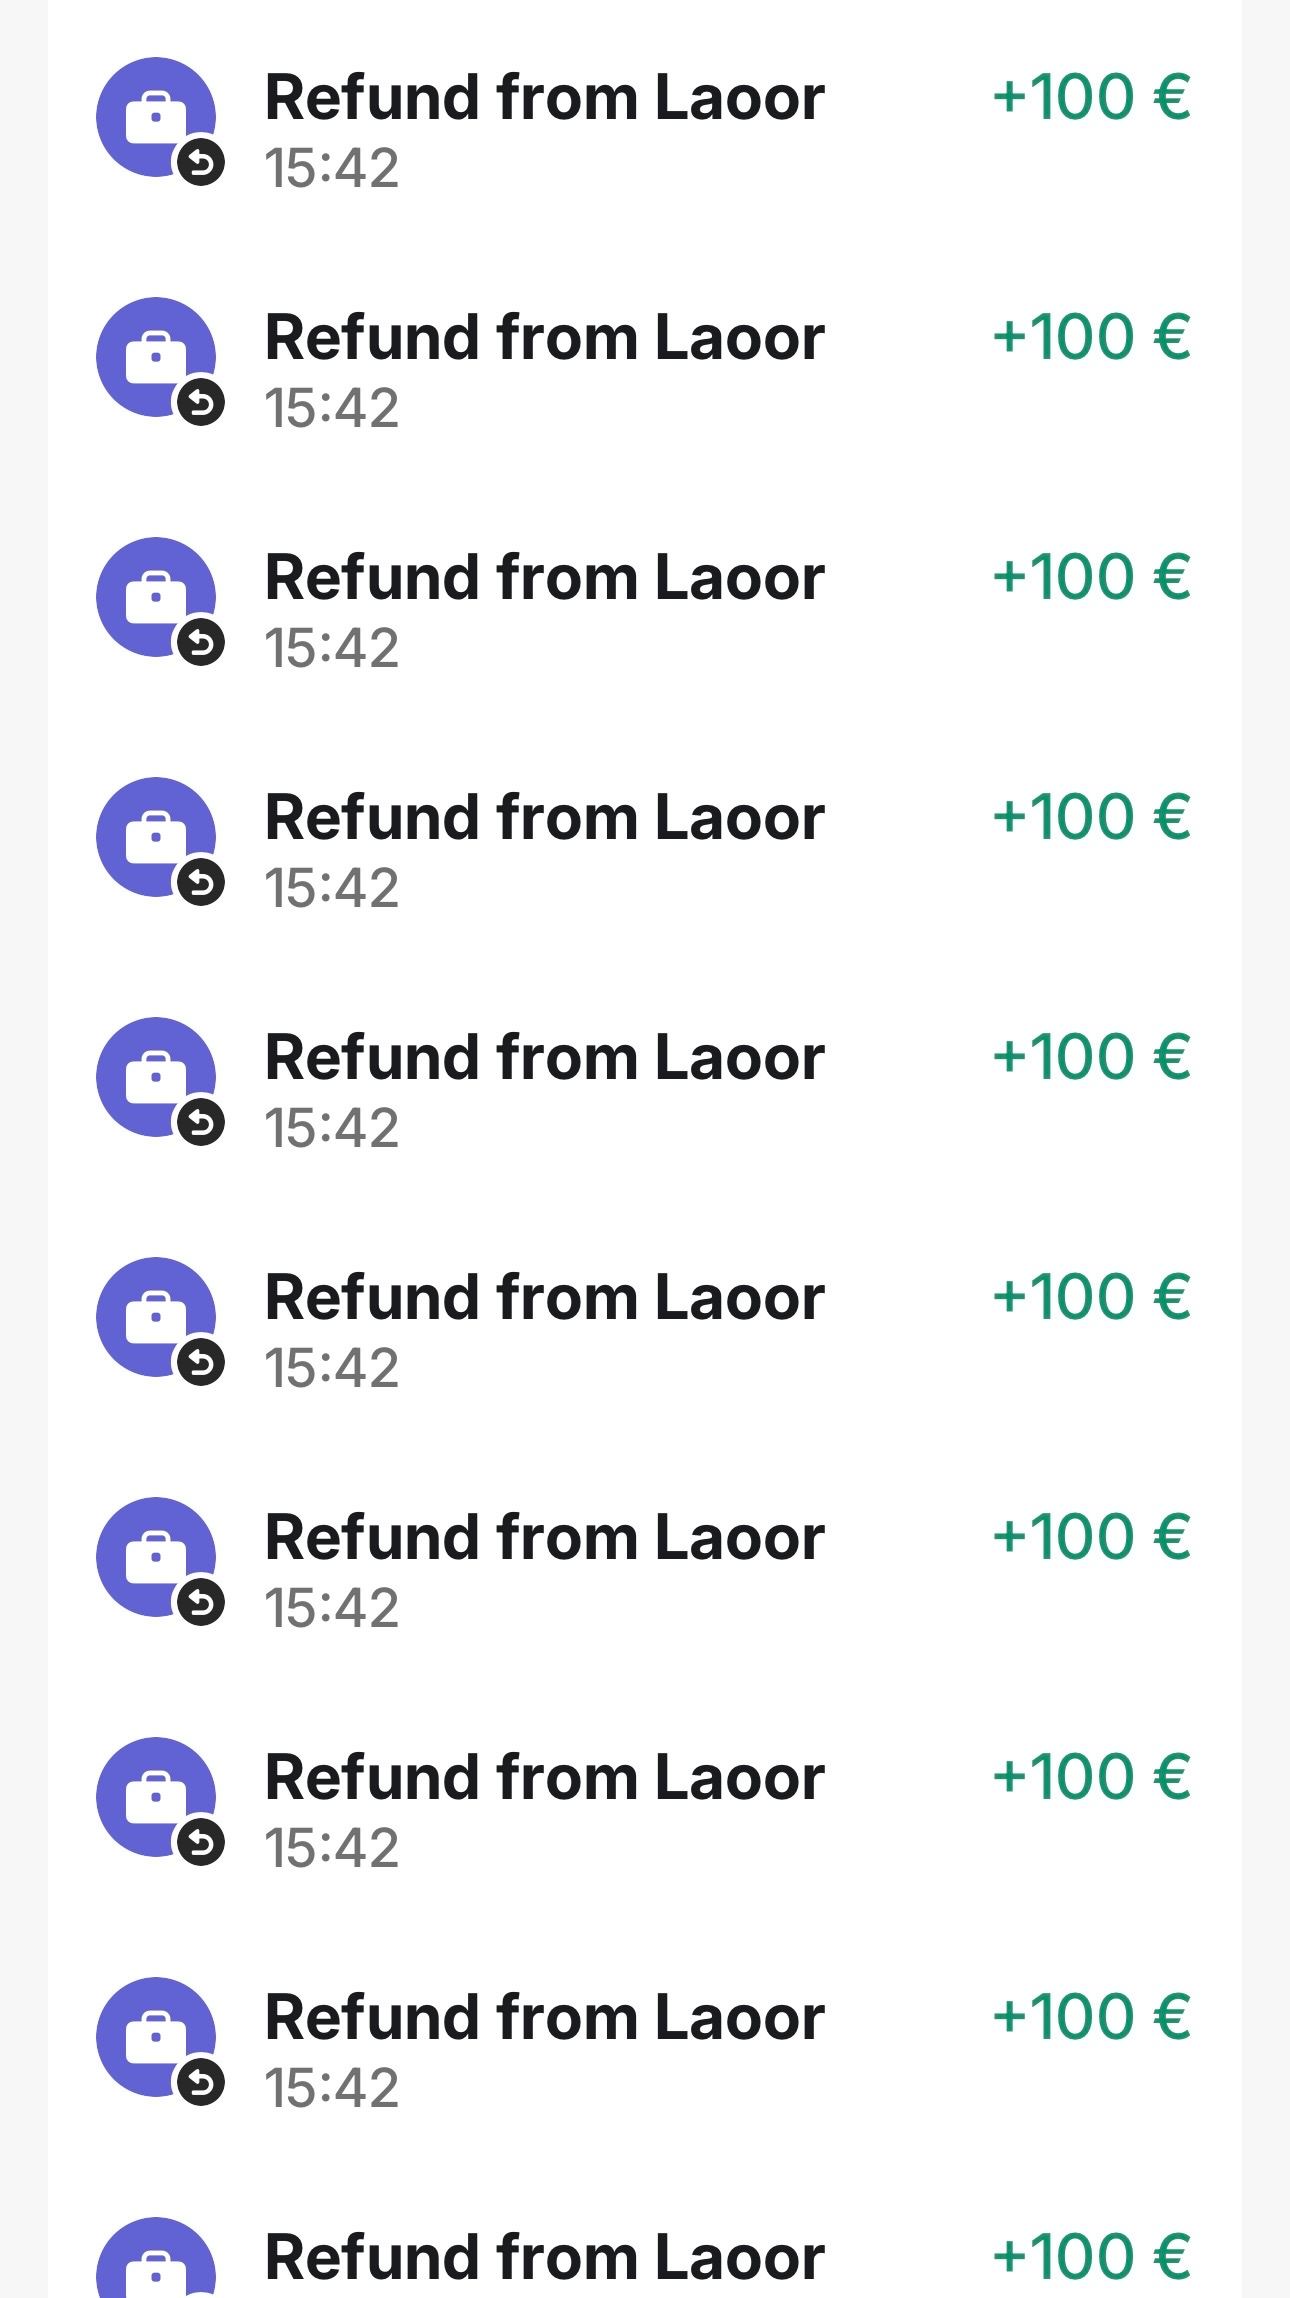
Task: Open the seventh "Refund from Laoor" transaction title
Action: tap(544, 1537)
